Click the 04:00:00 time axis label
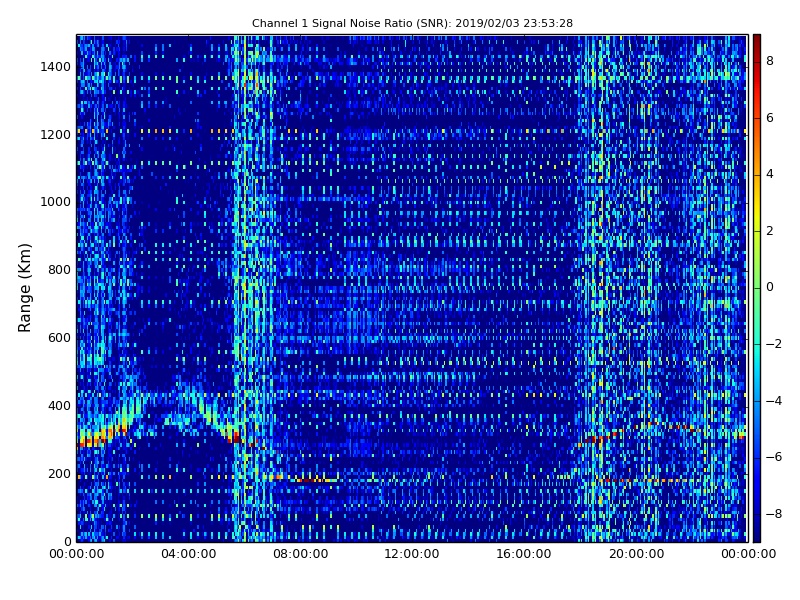800x600 pixels. (189, 554)
